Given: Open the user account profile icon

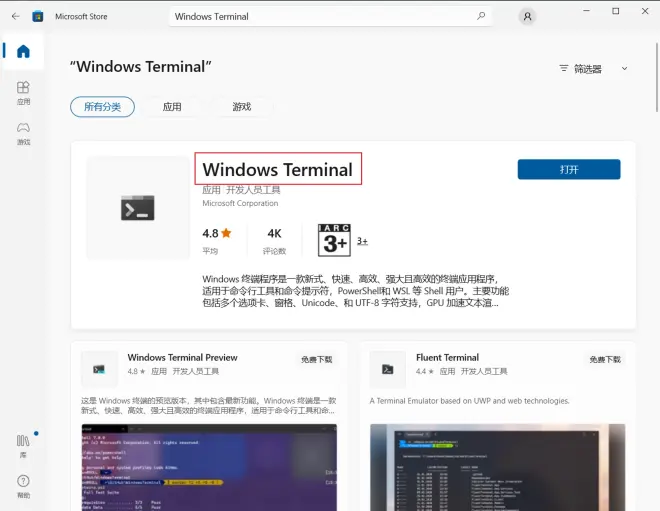Looking at the screenshot, I should [x=527, y=16].
